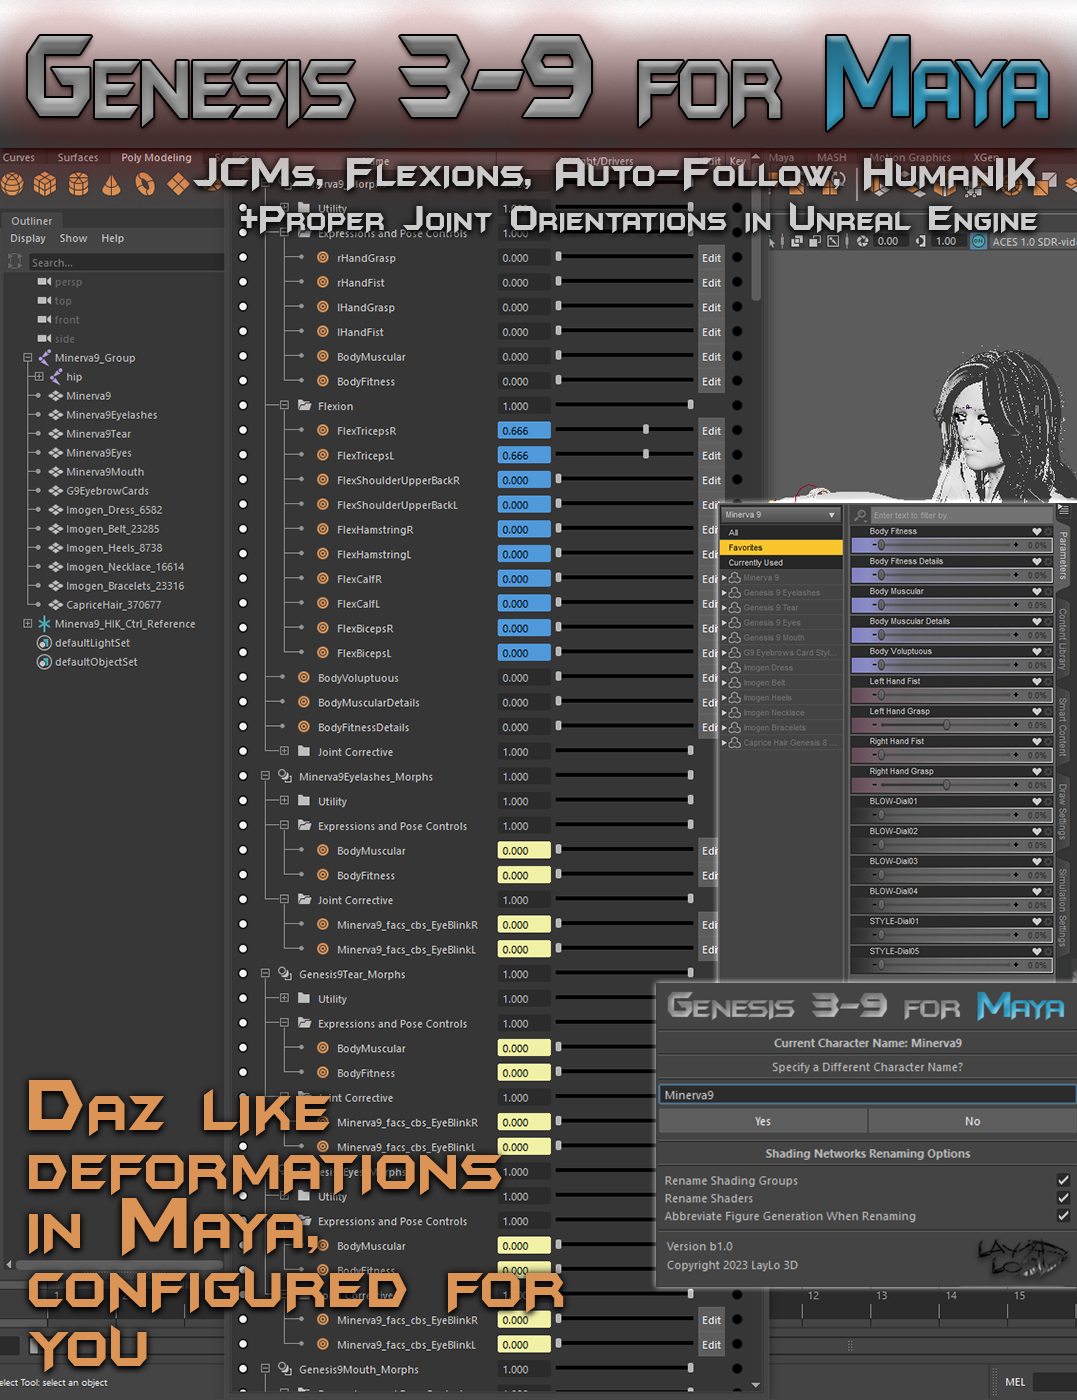Image resolution: width=1077 pixels, height=1400 pixels.
Task: Click No in Genesis 3-9 dialog
Action: point(972,1121)
